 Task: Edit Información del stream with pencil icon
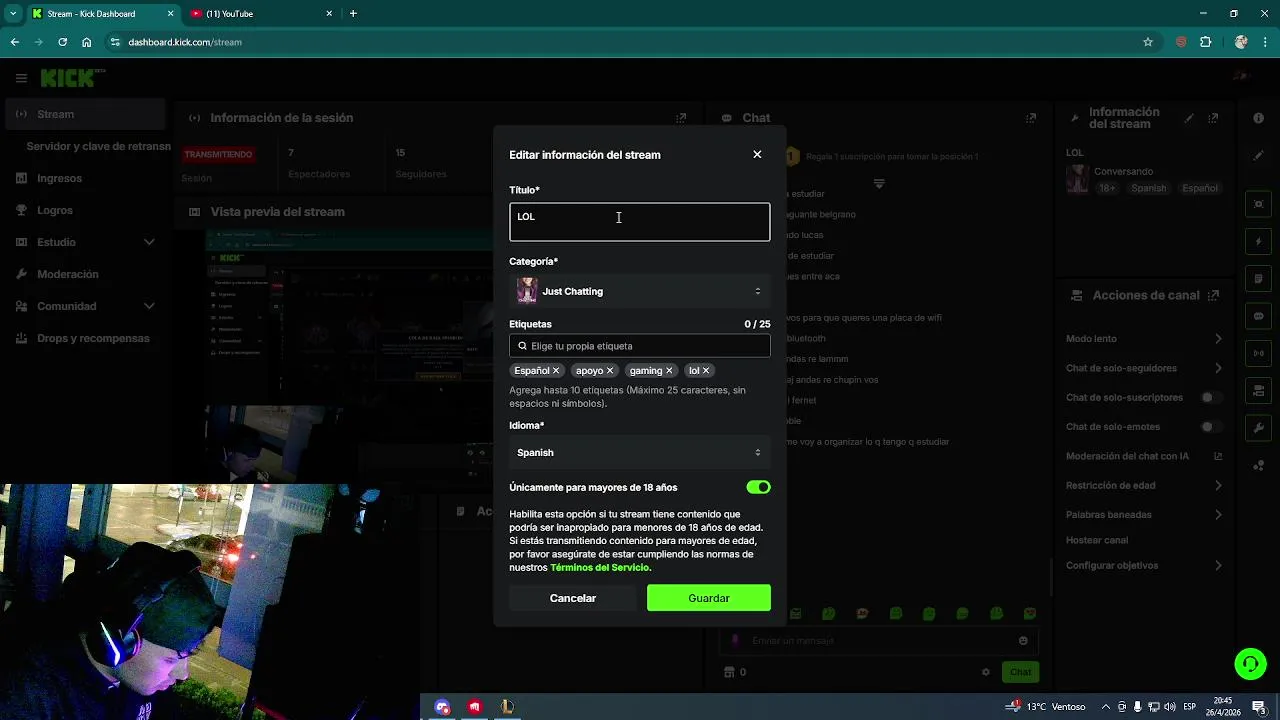point(1189,118)
